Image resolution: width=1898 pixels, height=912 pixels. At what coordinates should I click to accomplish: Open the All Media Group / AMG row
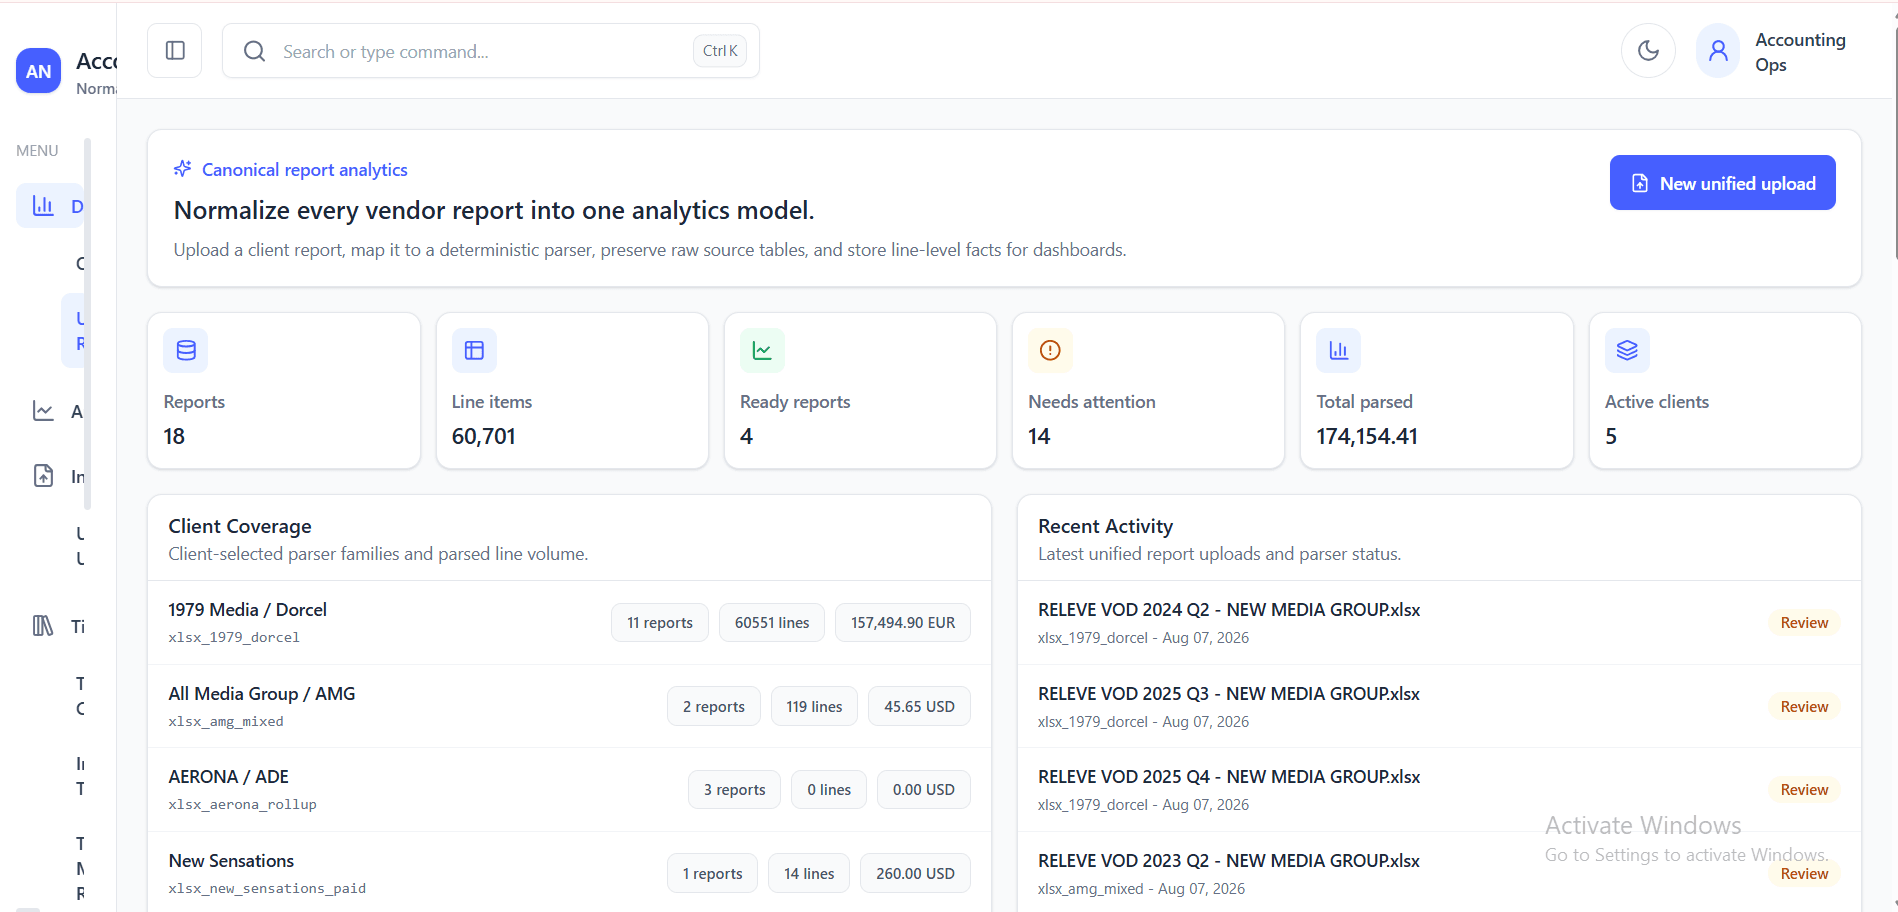[x=569, y=706]
